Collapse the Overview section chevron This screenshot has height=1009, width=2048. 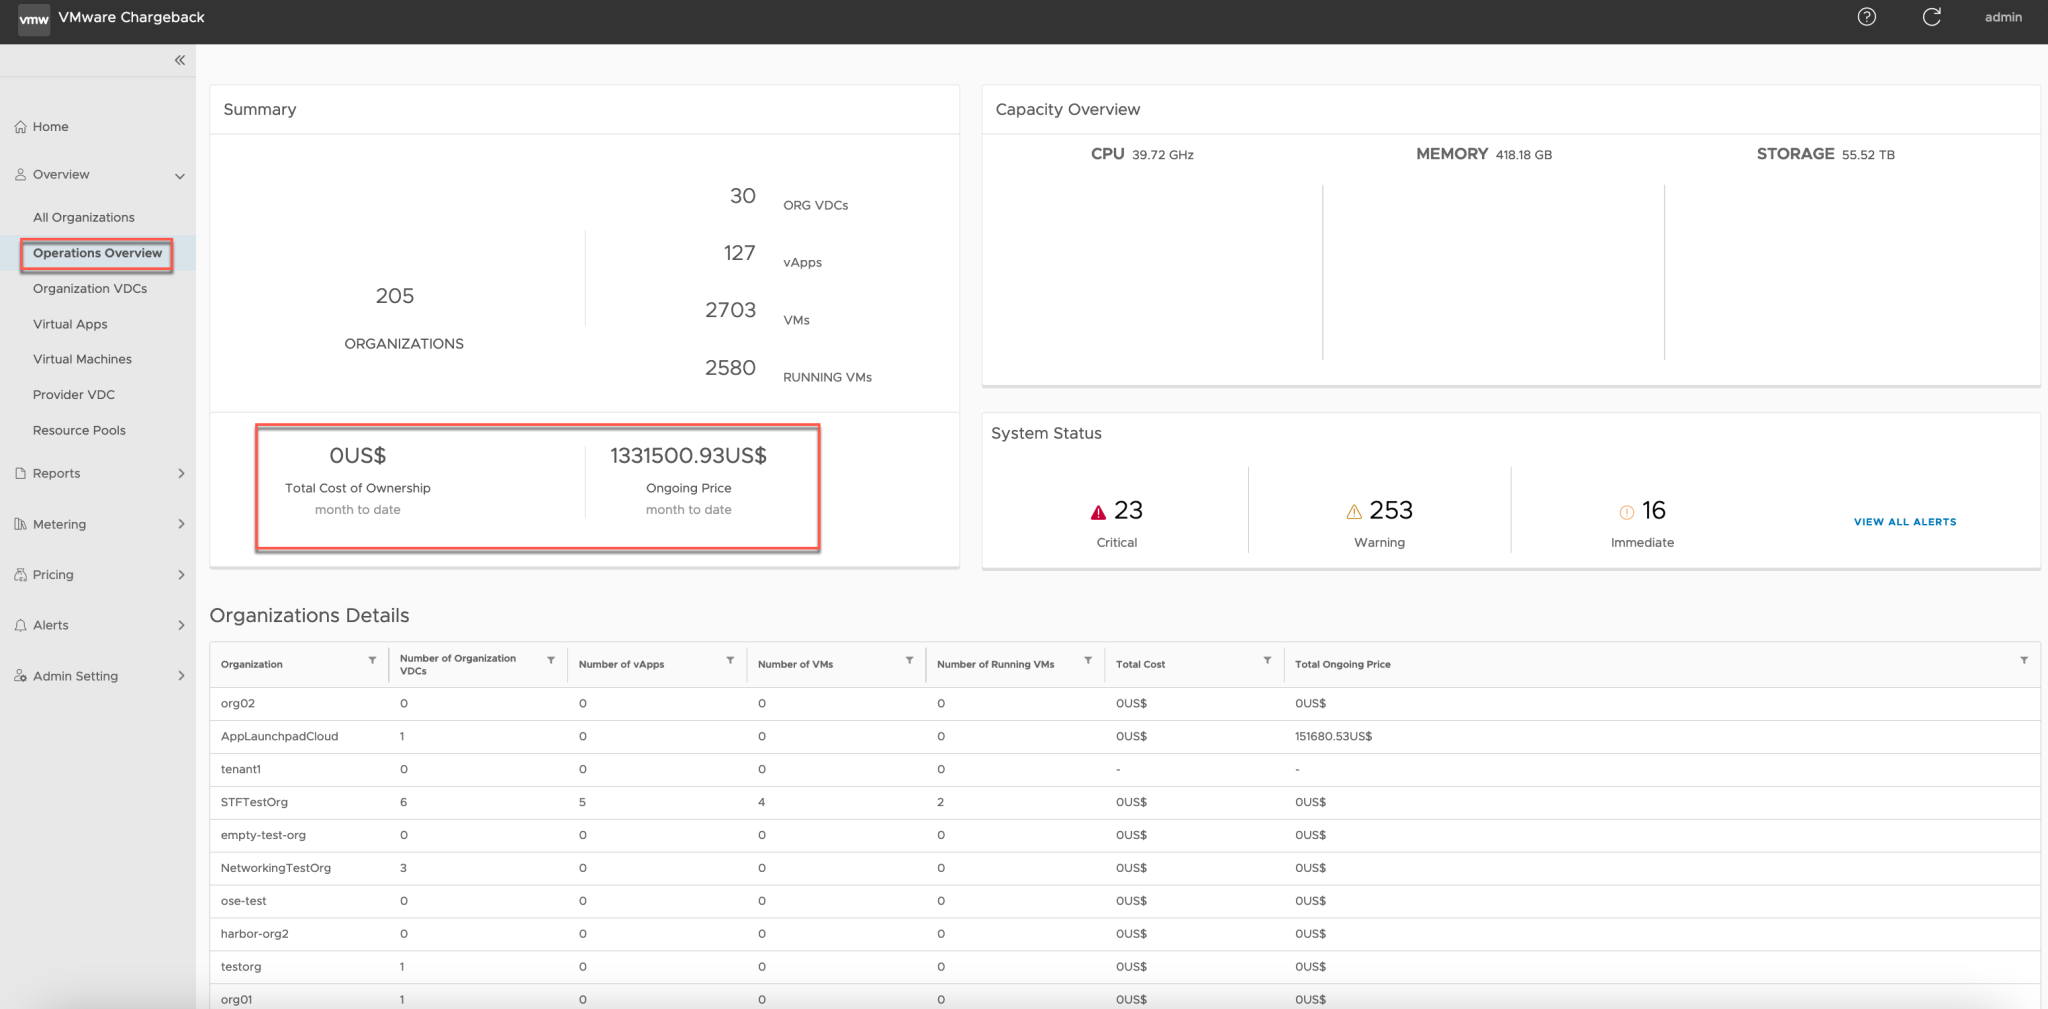180,175
